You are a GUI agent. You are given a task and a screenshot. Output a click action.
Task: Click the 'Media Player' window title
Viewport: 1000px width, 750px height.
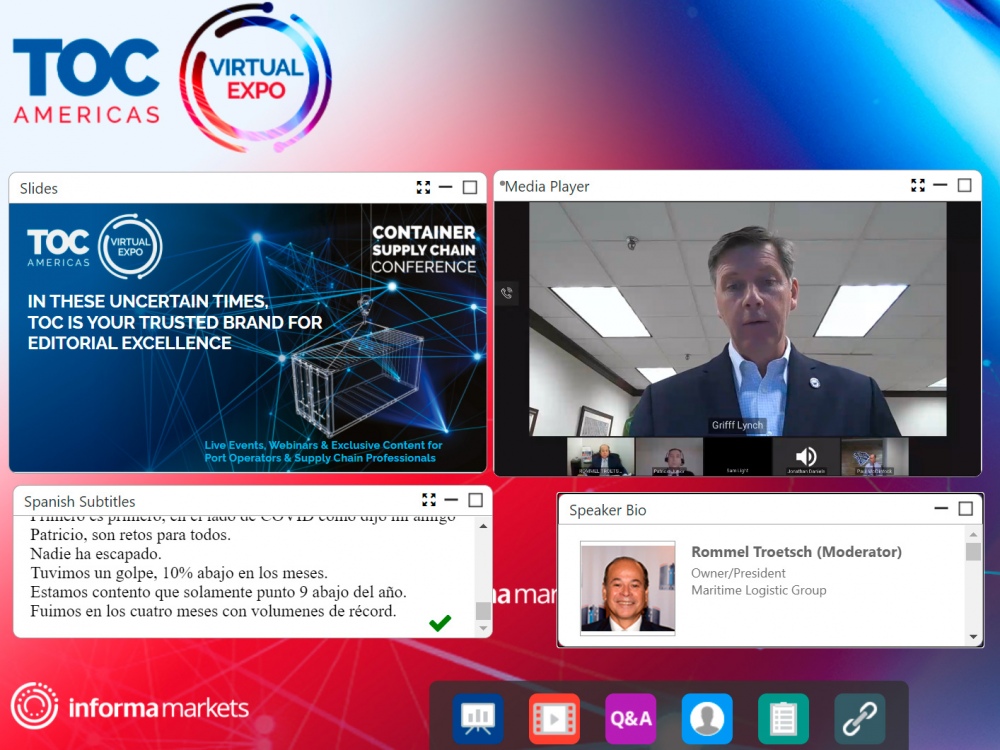pos(547,186)
